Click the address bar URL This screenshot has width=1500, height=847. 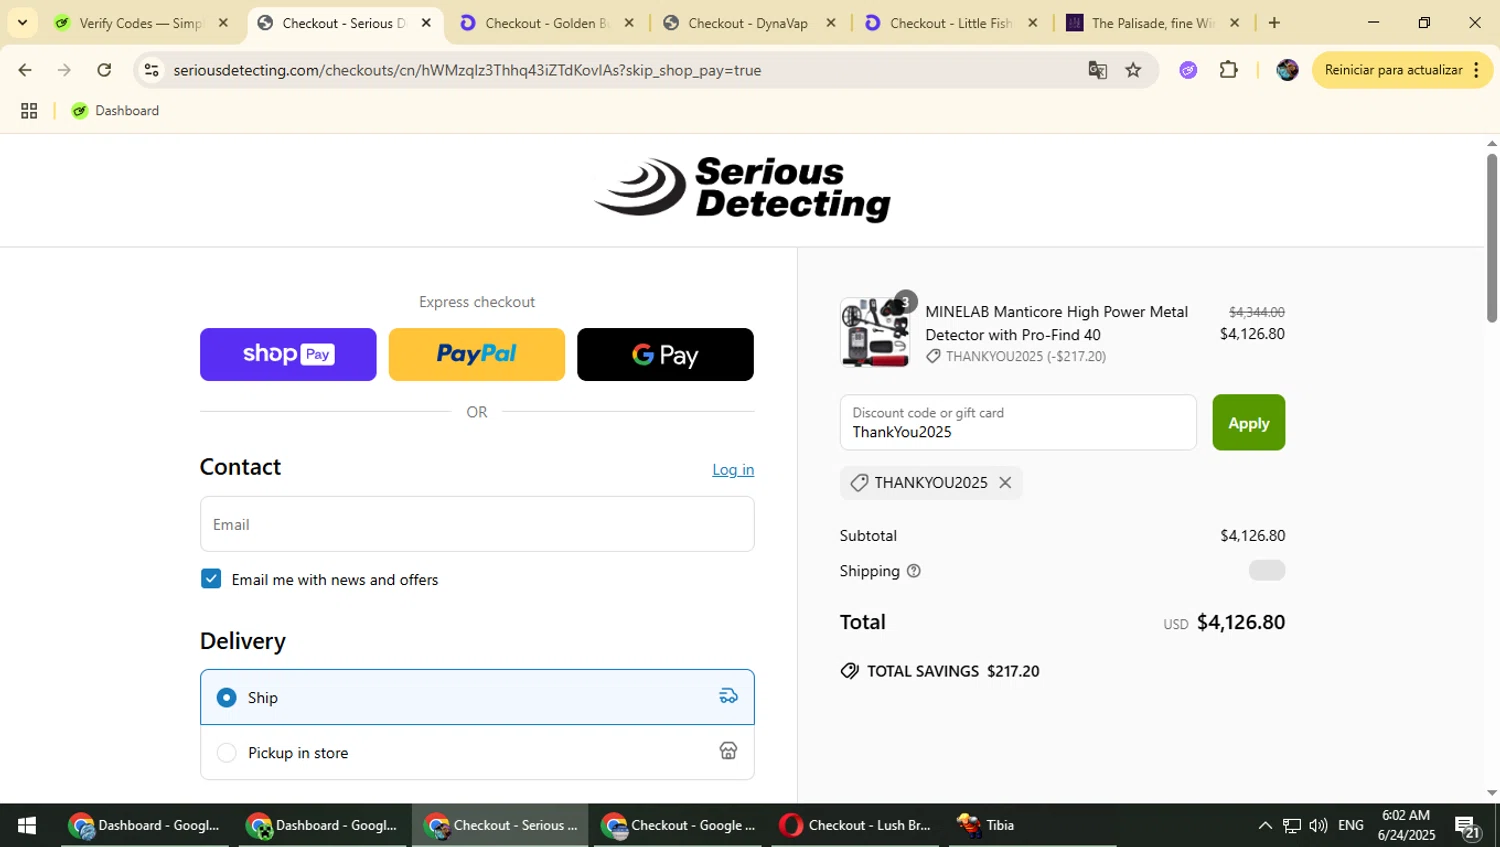tap(467, 70)
